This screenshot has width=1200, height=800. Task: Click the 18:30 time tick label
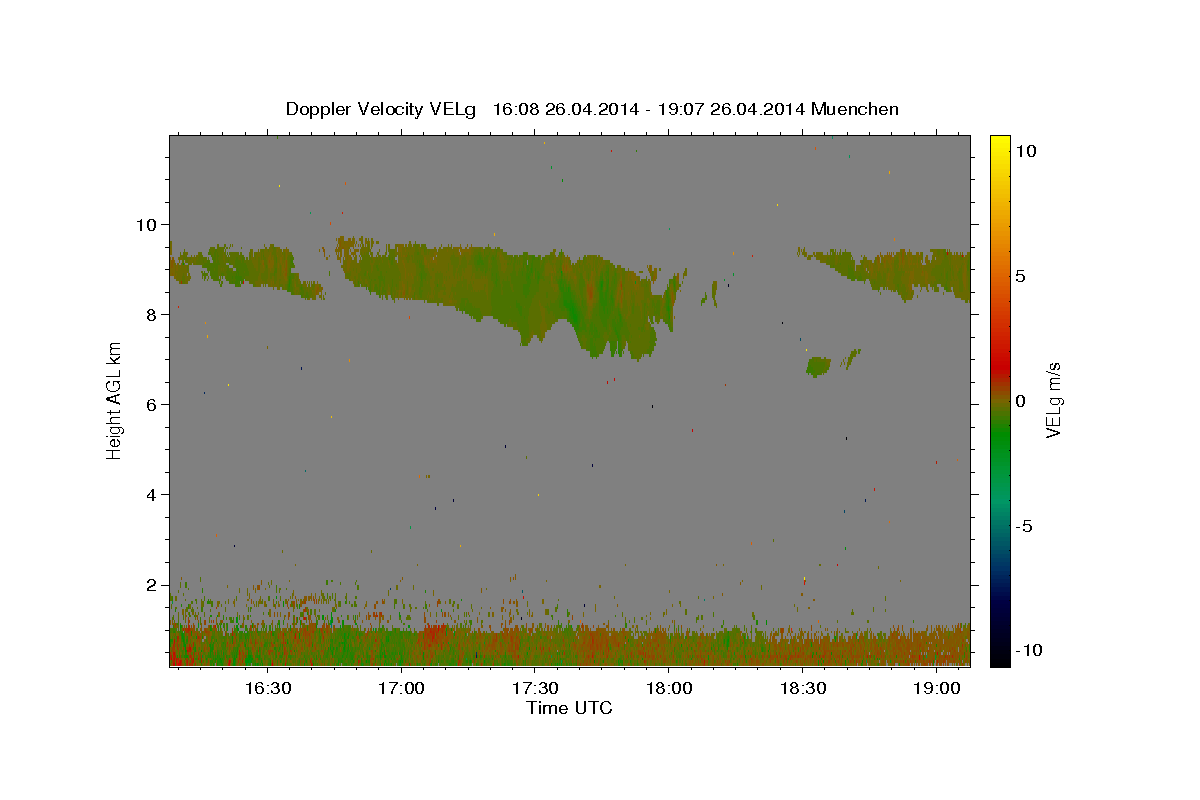[802, 689]
